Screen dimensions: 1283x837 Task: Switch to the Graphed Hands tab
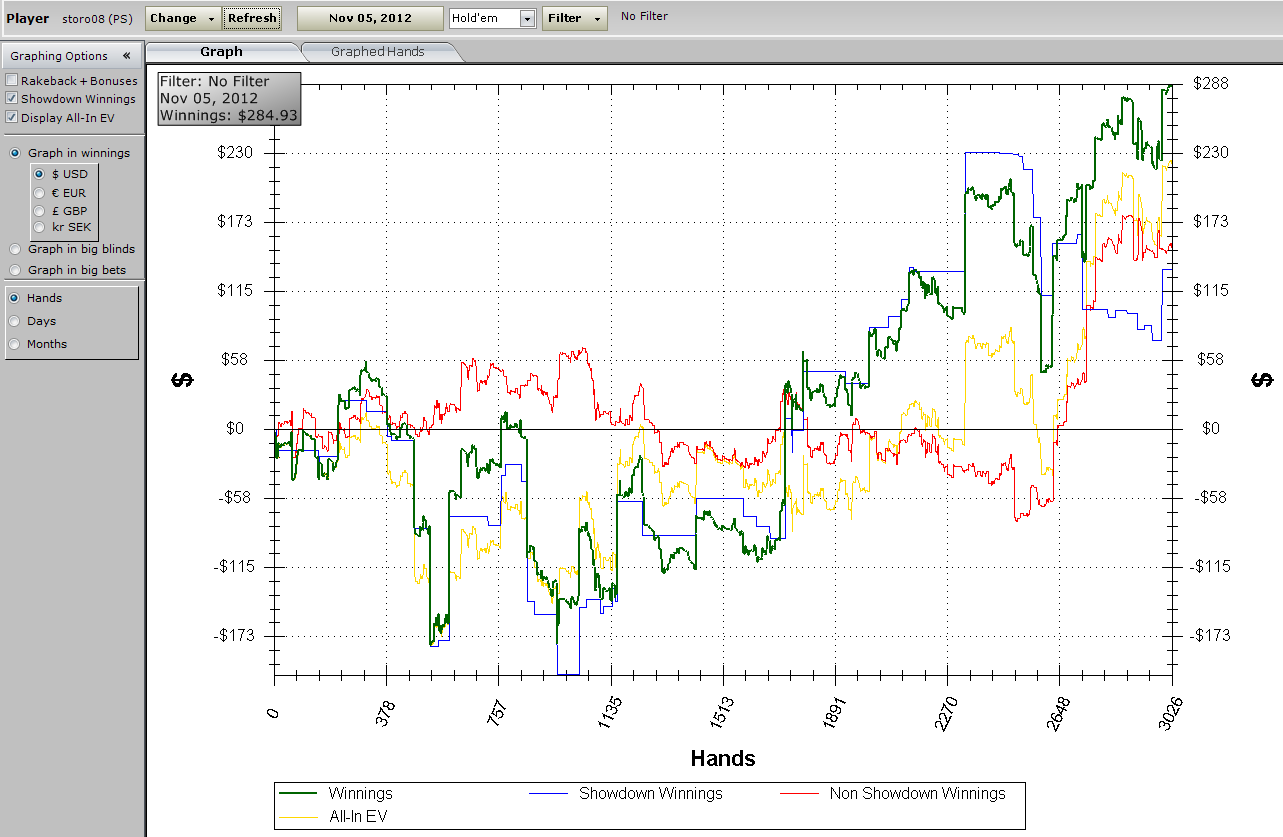377,52
